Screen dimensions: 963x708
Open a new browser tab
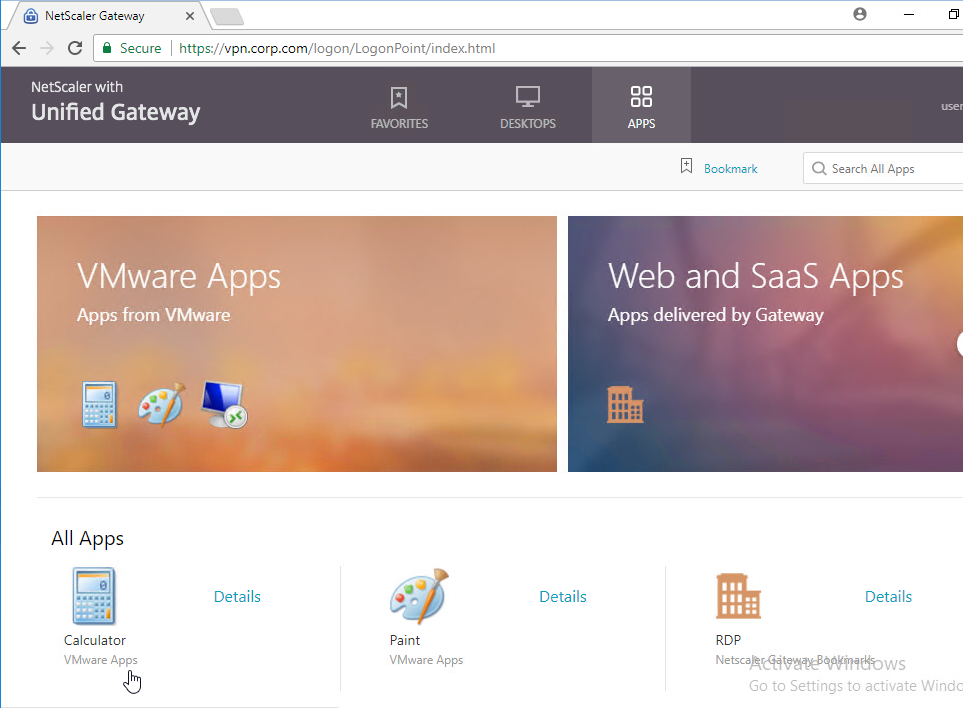click(227, 17)
